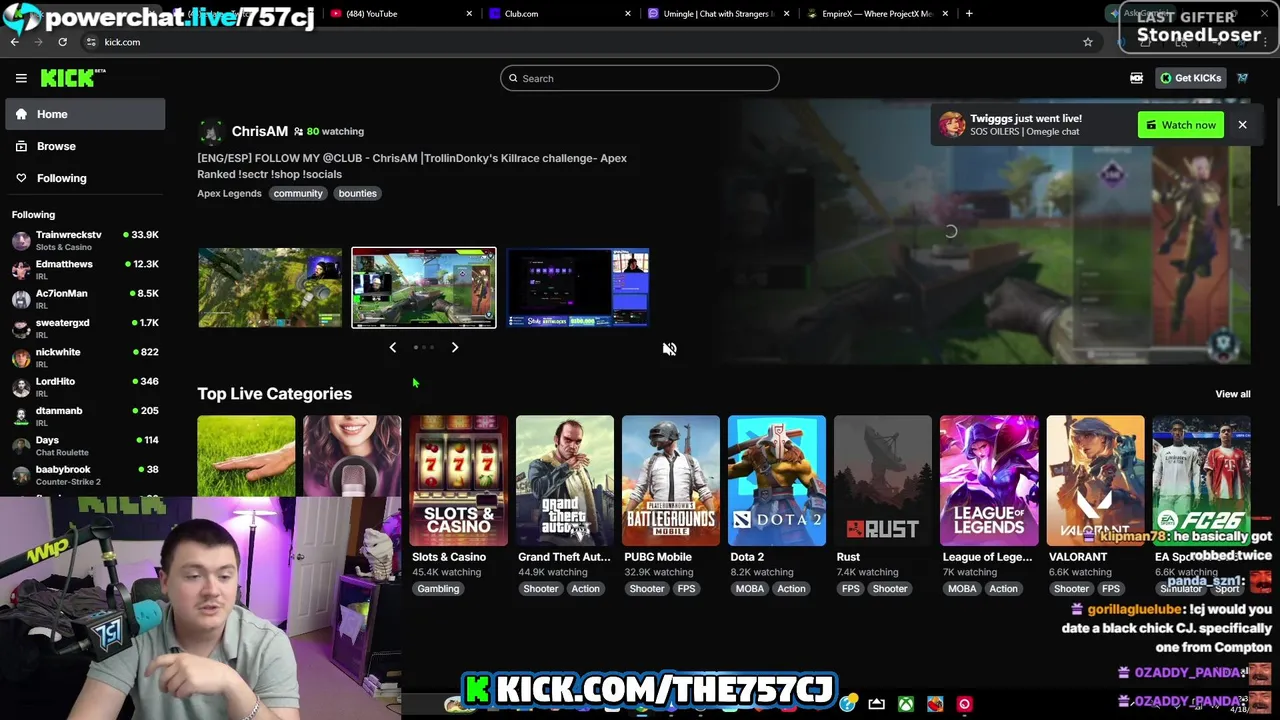Image resolution: width=1280 pixels, height=720 pixels.
Task: Click MOBA tag under Dota 2
Action: pos(750,589)
